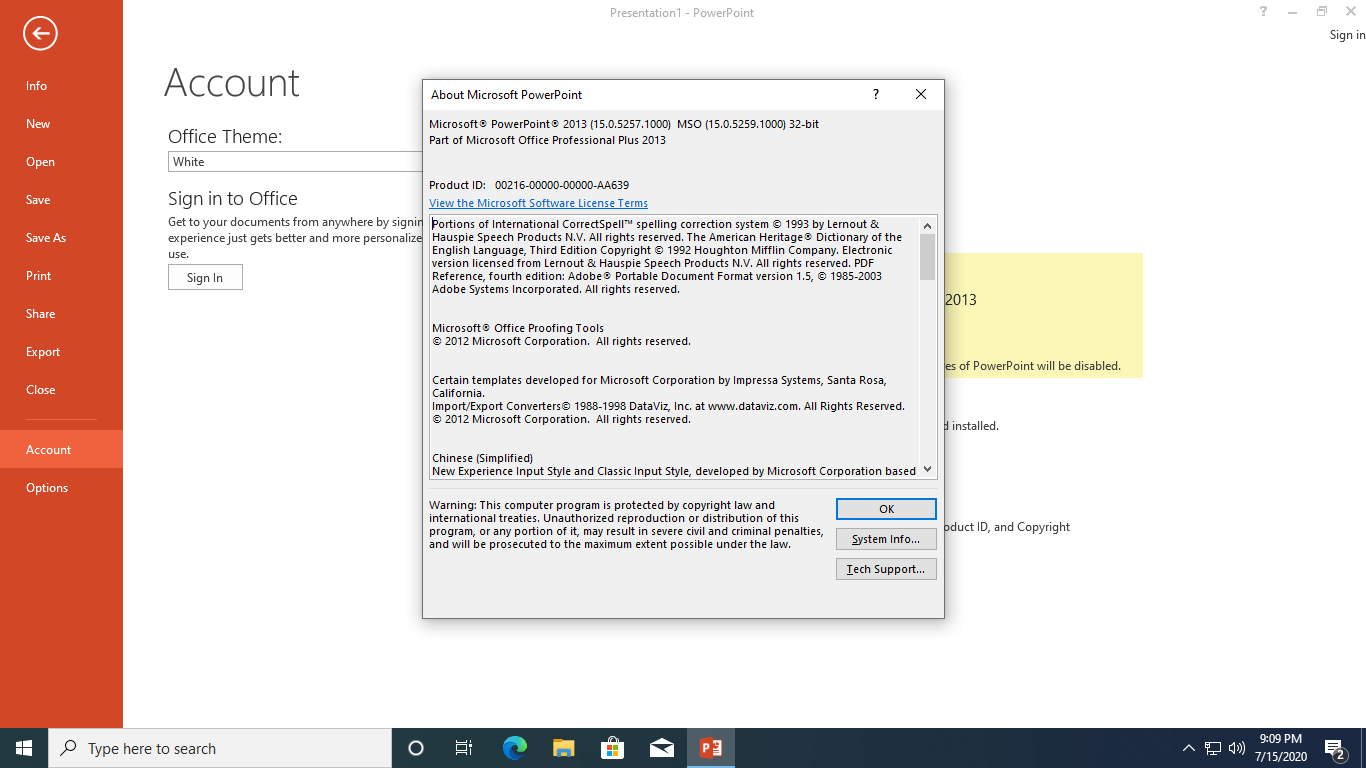Click the Sign In button on Account page

coord(205,278)
